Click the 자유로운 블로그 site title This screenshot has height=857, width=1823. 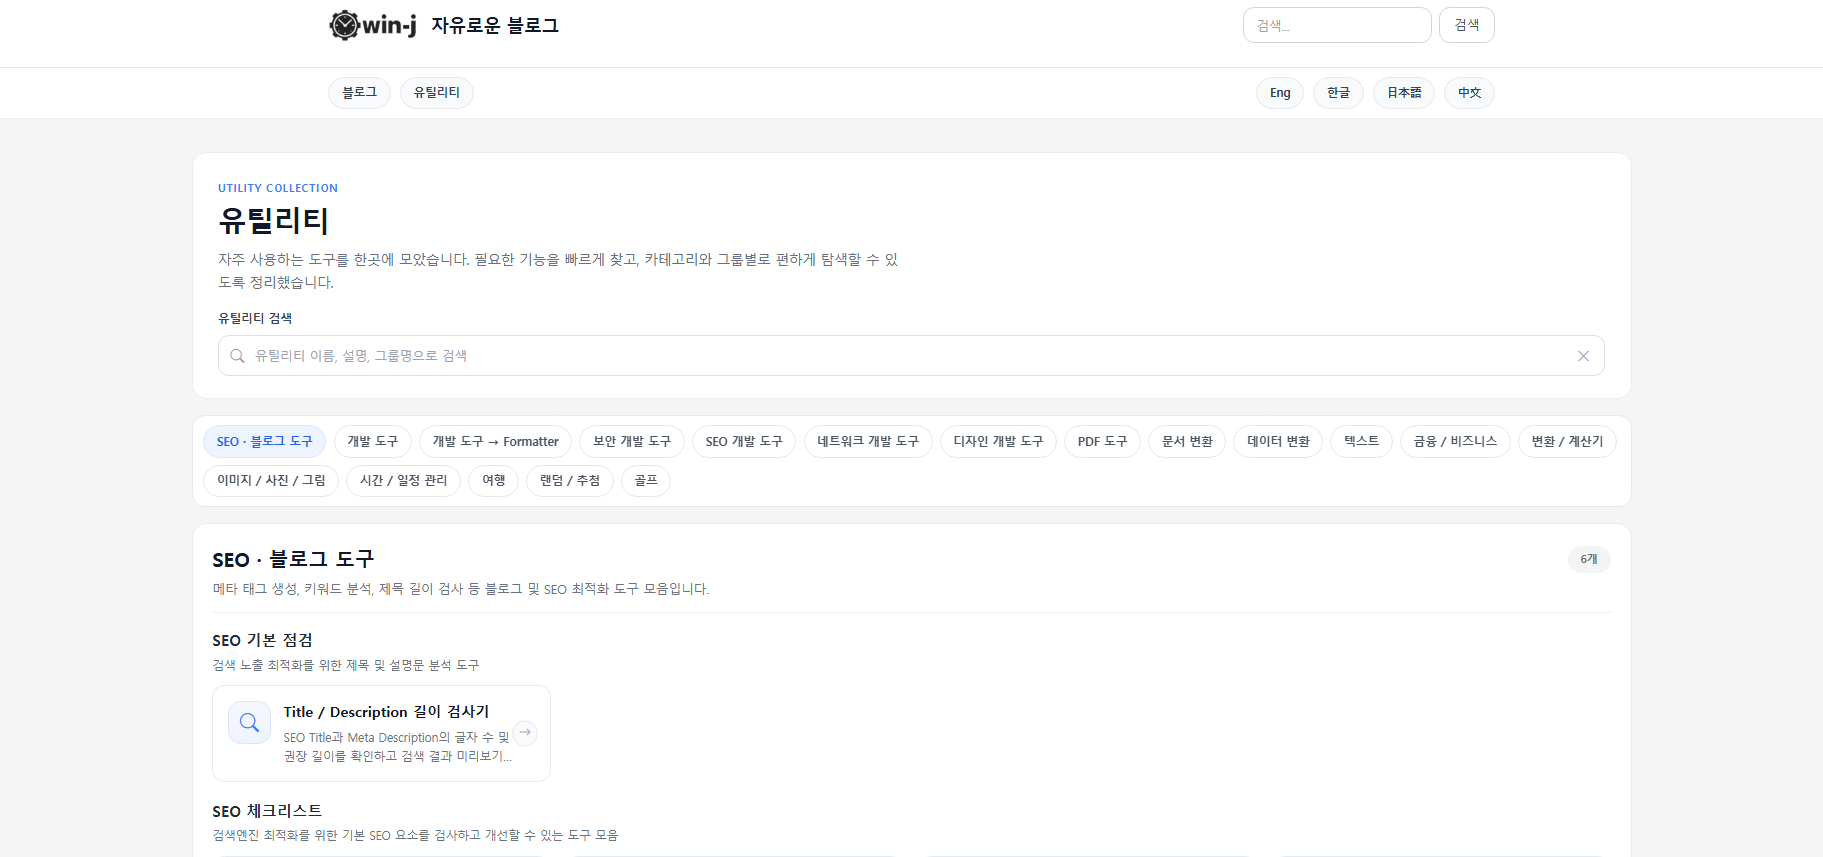495,25
